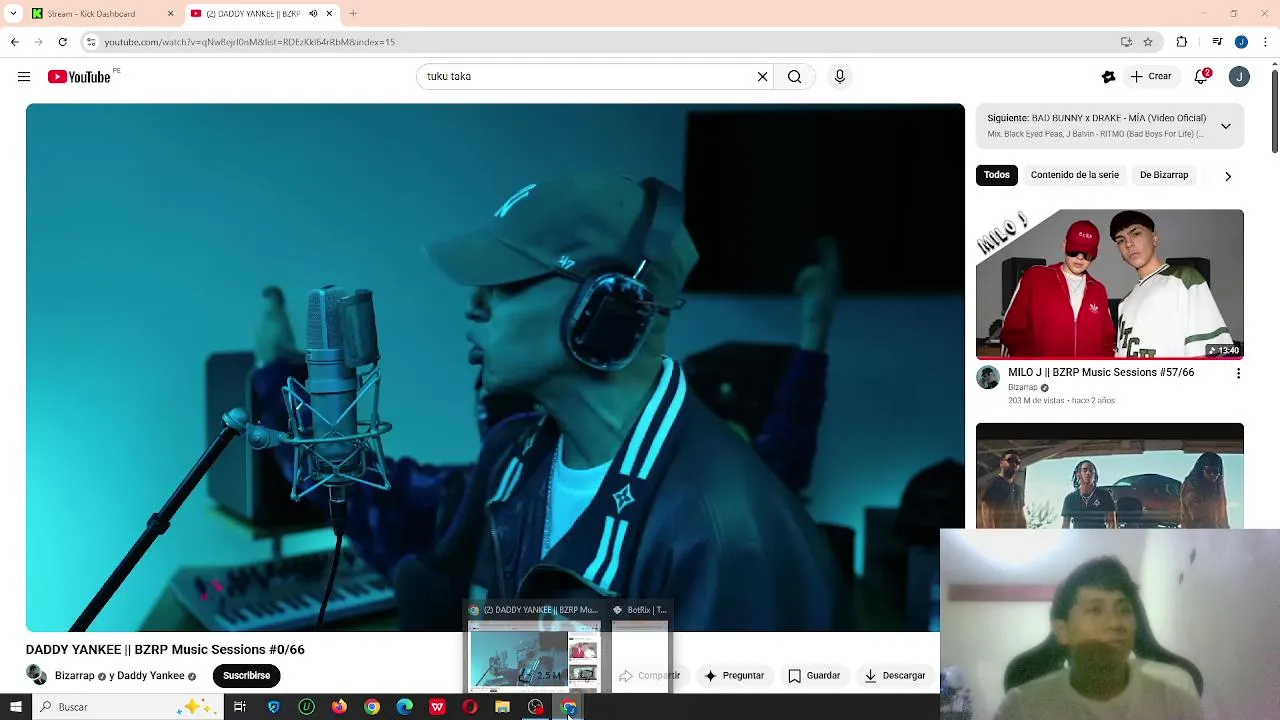Click the address bar URL
The width and height of the screenshot is (1280, 720).
coord(250,42)
